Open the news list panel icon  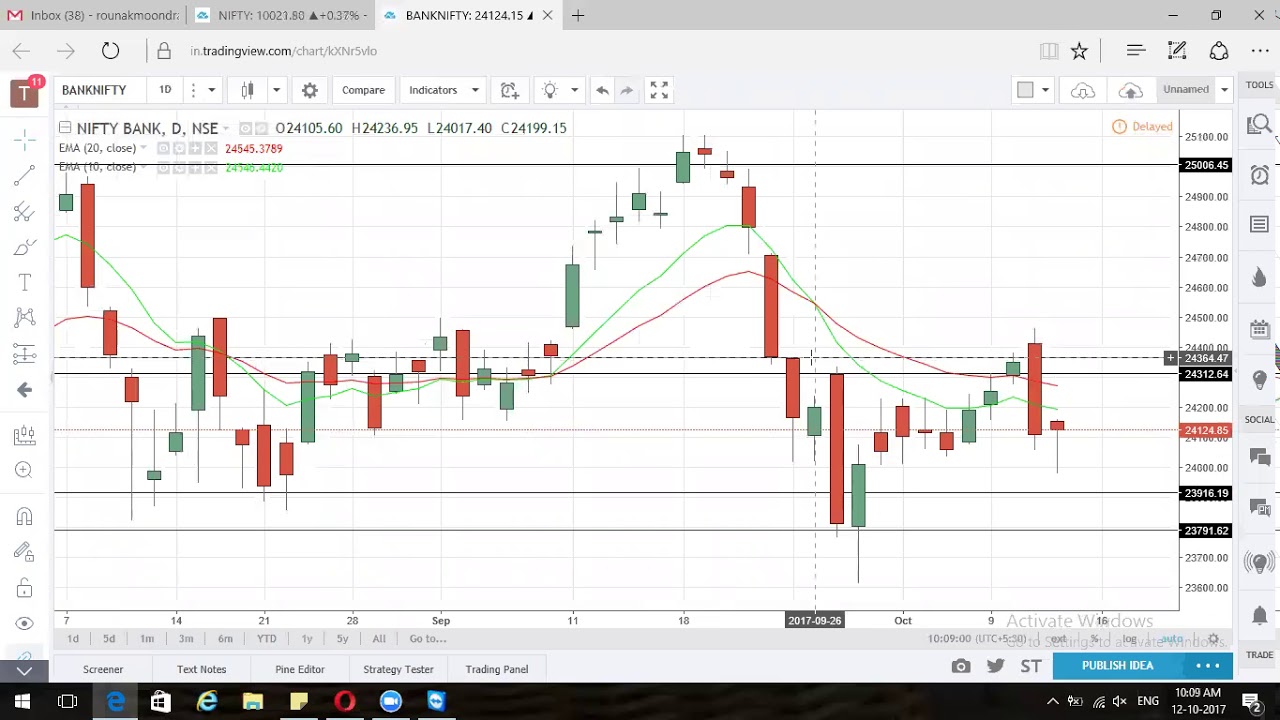tap(1259, 224)
